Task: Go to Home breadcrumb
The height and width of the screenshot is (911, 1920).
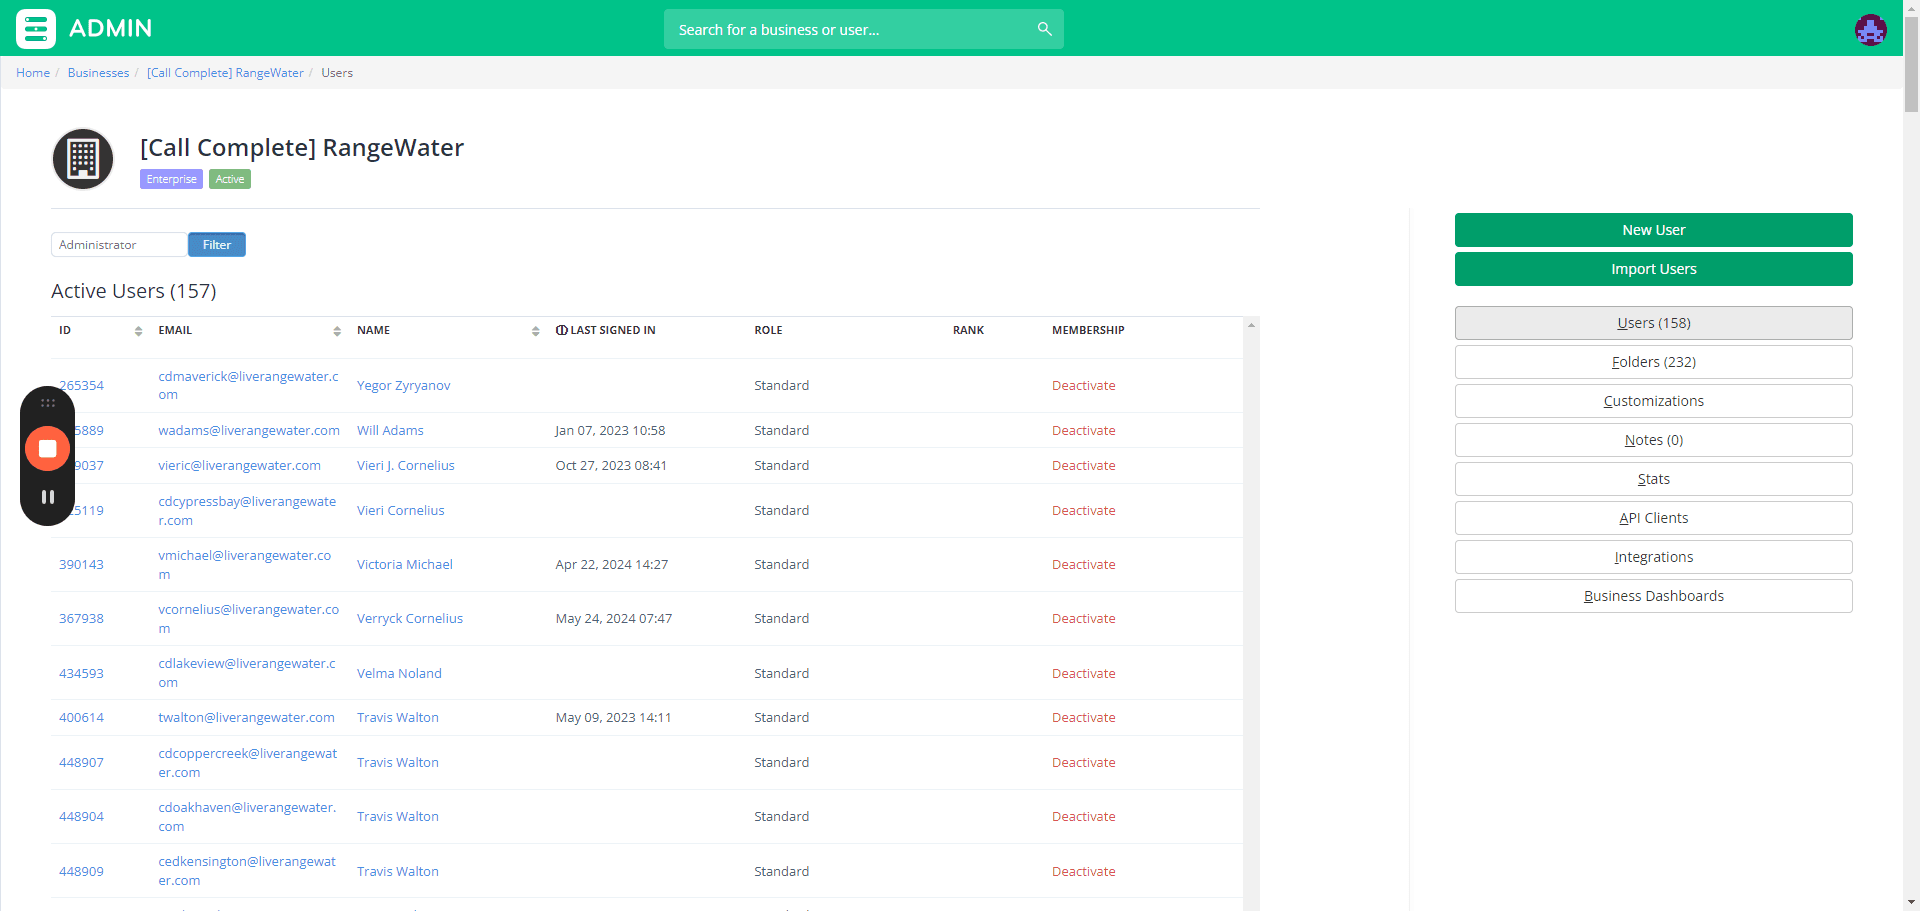Action: 33,73
